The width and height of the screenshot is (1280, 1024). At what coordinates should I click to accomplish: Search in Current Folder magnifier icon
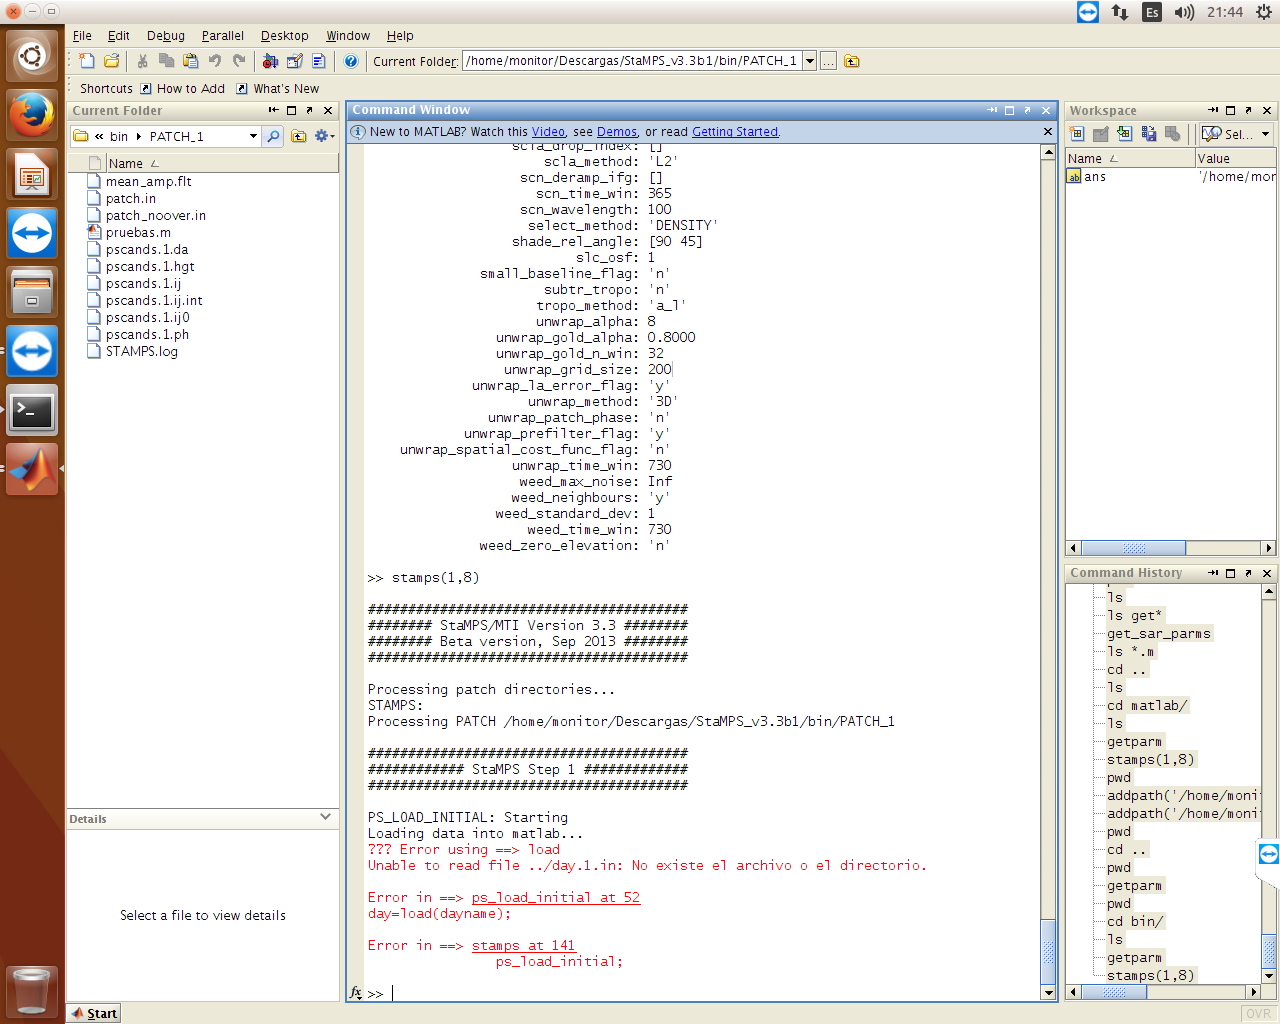pos(273,136)
